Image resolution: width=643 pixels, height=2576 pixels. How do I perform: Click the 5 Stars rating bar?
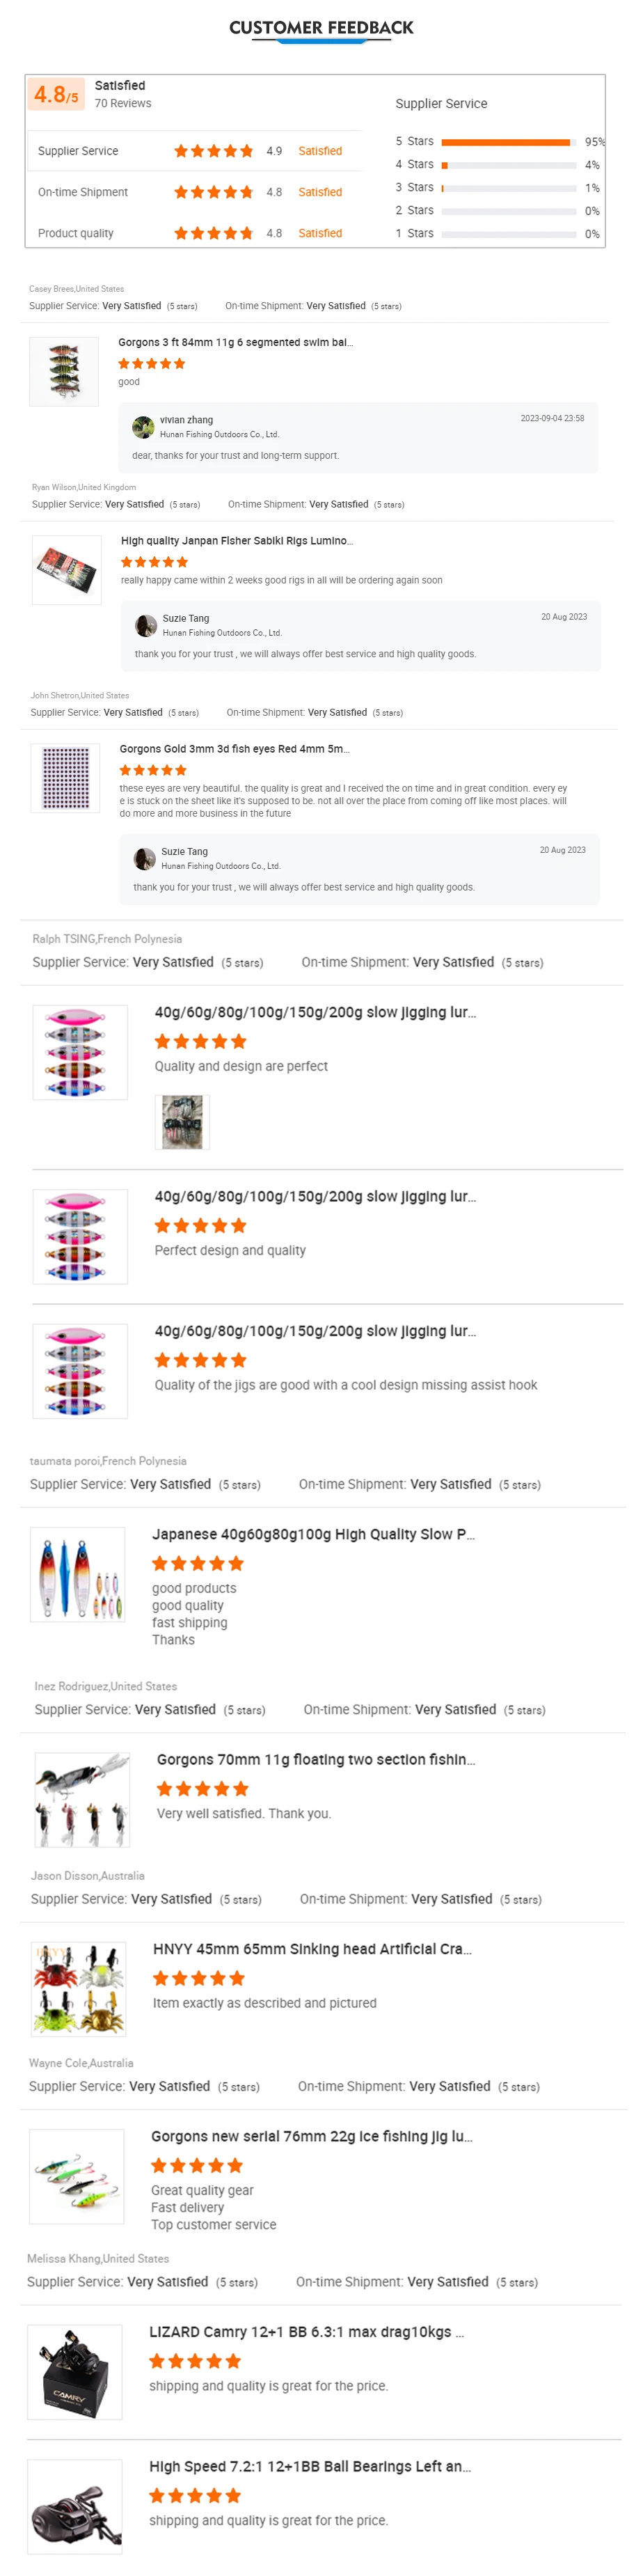click(x=506, y=142)
